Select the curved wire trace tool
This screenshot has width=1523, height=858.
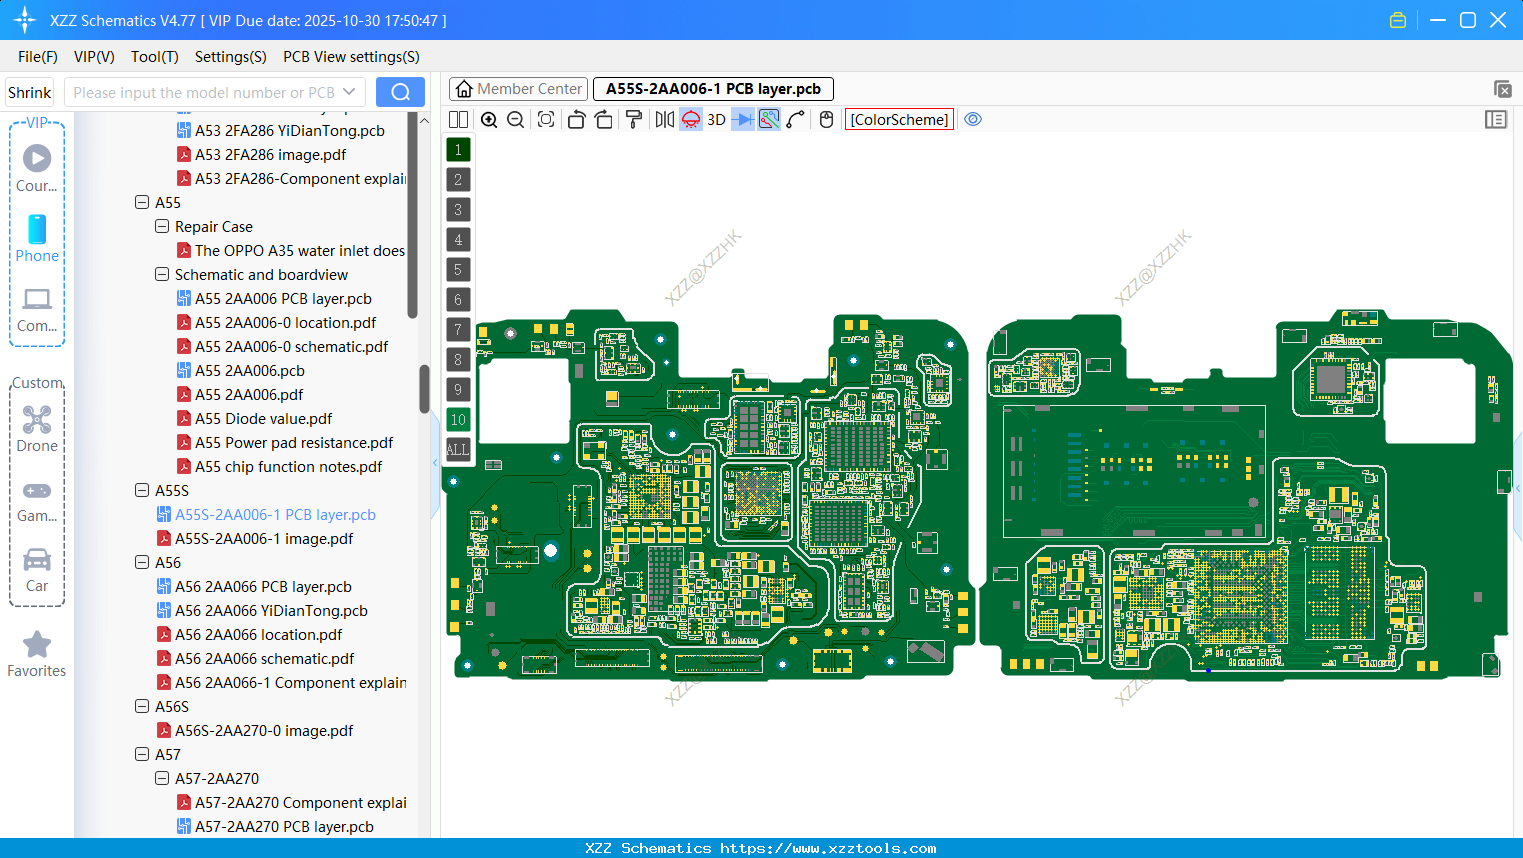pos(796,119)
